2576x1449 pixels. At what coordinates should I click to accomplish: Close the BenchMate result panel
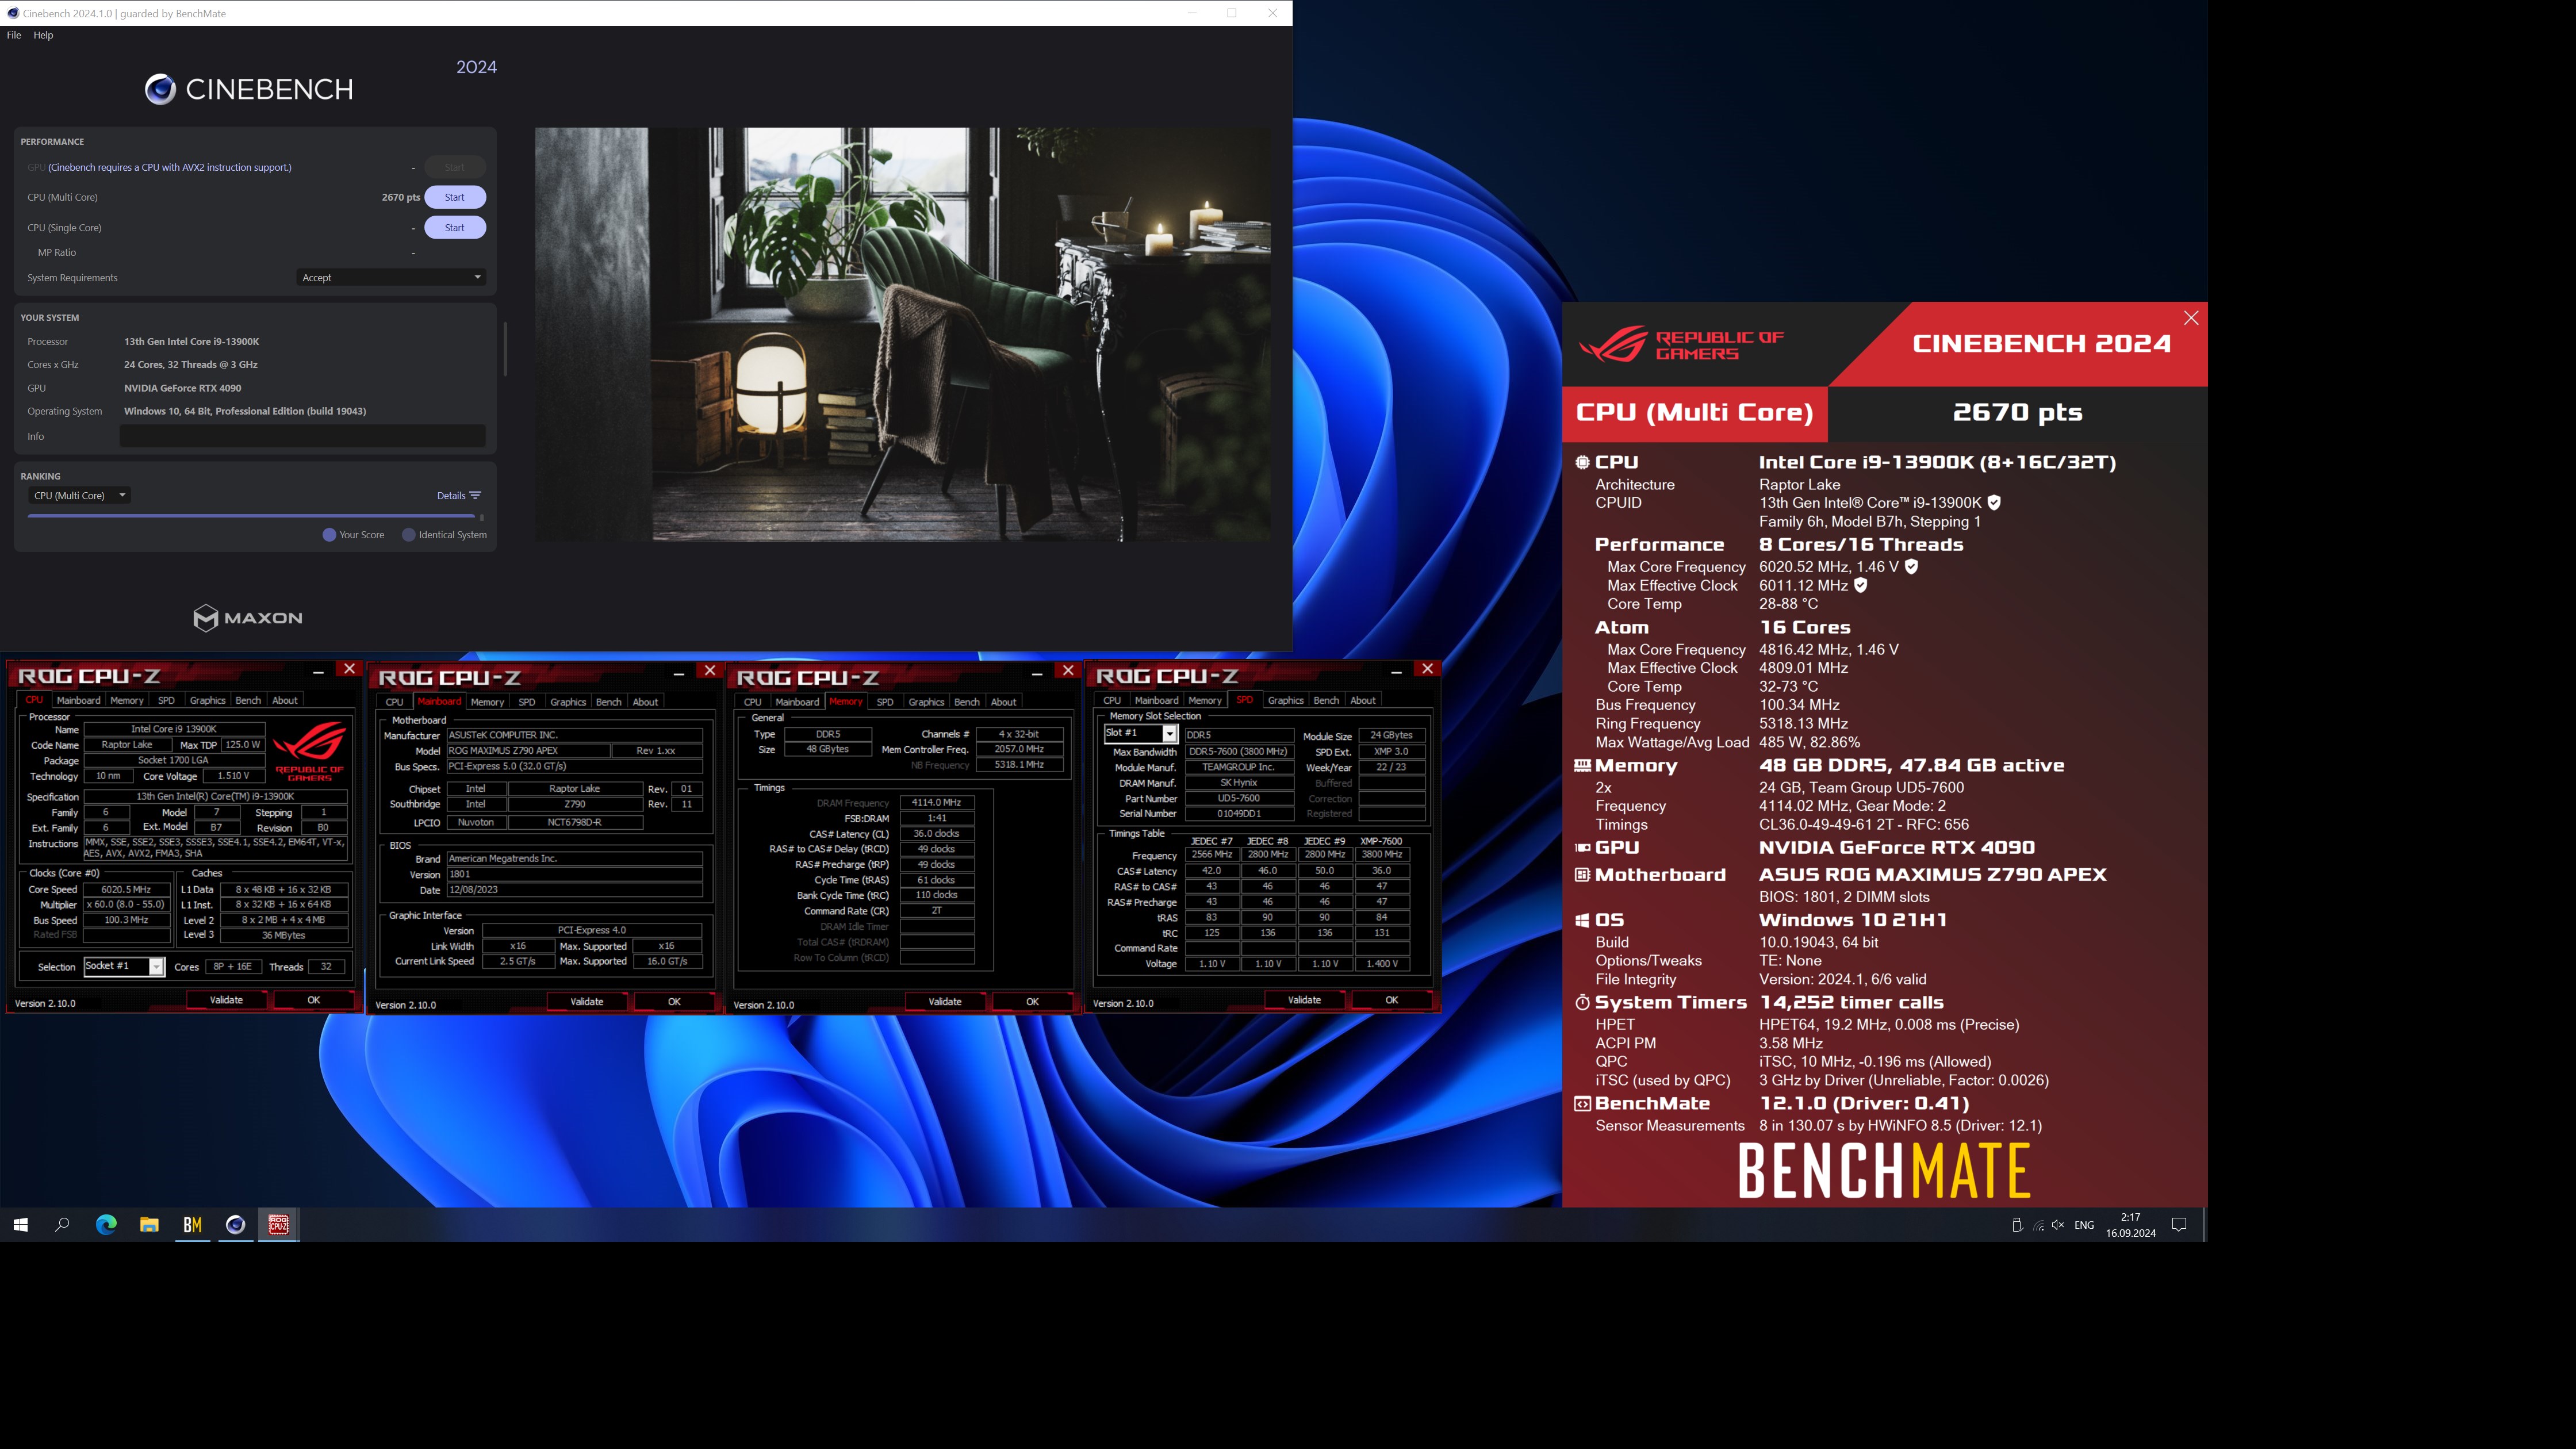tap(2191, 318)
